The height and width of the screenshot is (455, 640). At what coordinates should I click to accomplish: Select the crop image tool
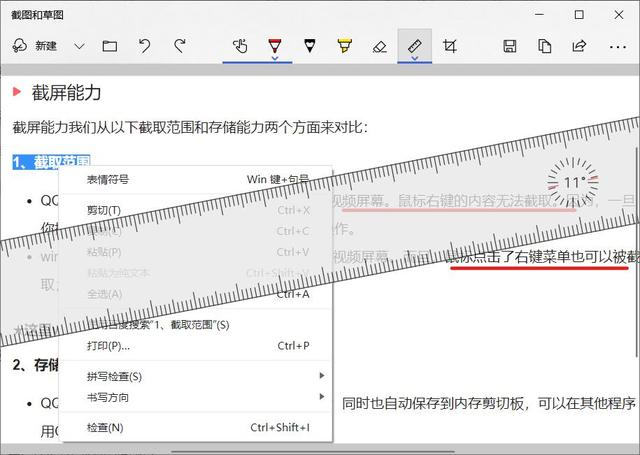[x=449, y=46]
